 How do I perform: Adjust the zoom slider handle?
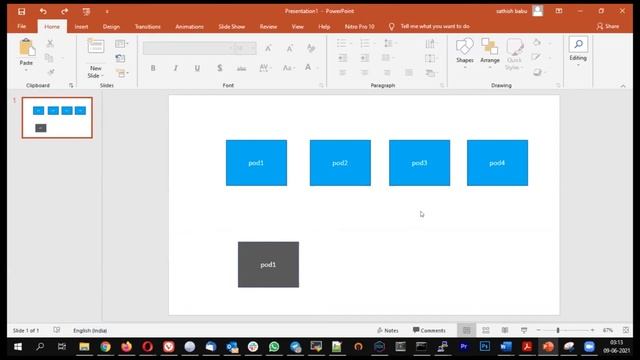558,330
